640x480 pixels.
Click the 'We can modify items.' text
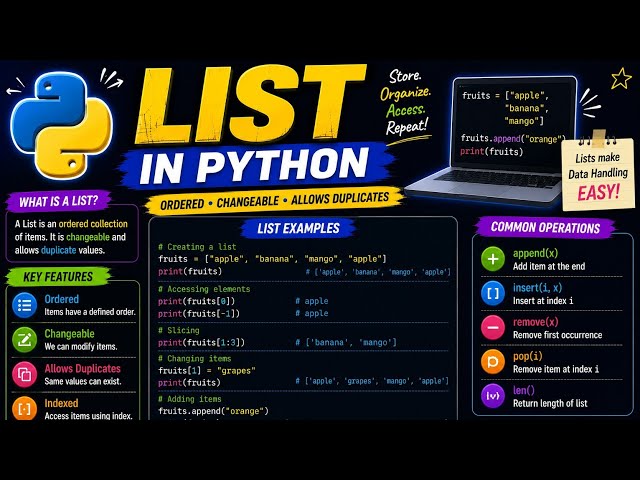coord(81,347)
